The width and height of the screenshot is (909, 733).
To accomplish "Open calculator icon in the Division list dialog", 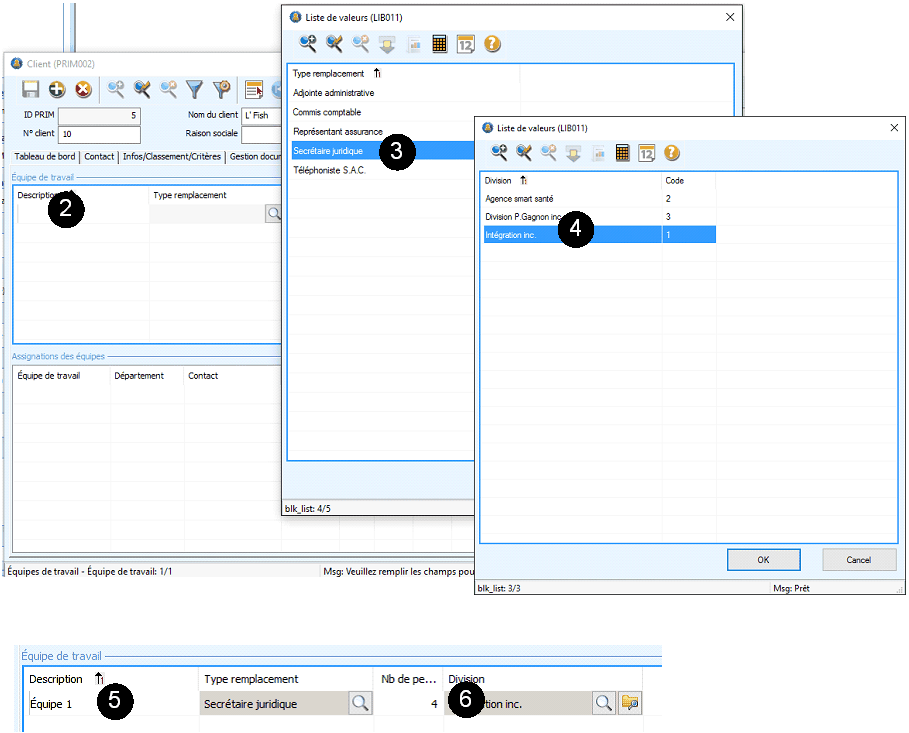I will point(623,152).
